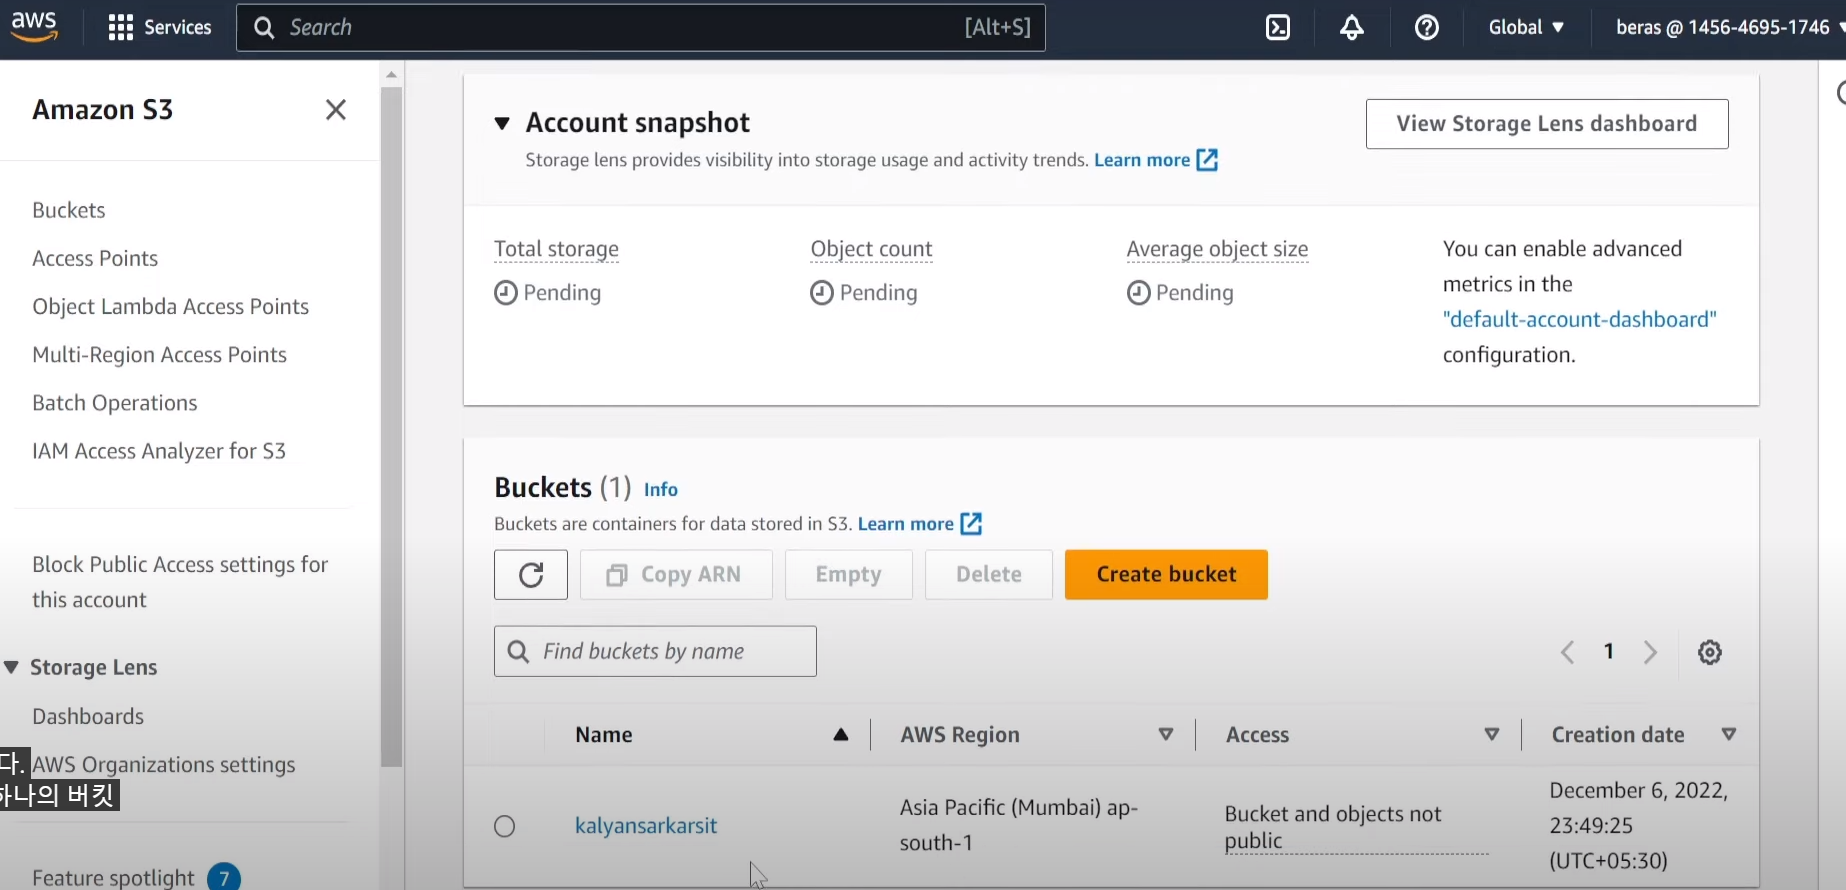The image size is (1846, 890).
Task: Click the Buckets Learn more external link icon
Action: coord(971,524)
